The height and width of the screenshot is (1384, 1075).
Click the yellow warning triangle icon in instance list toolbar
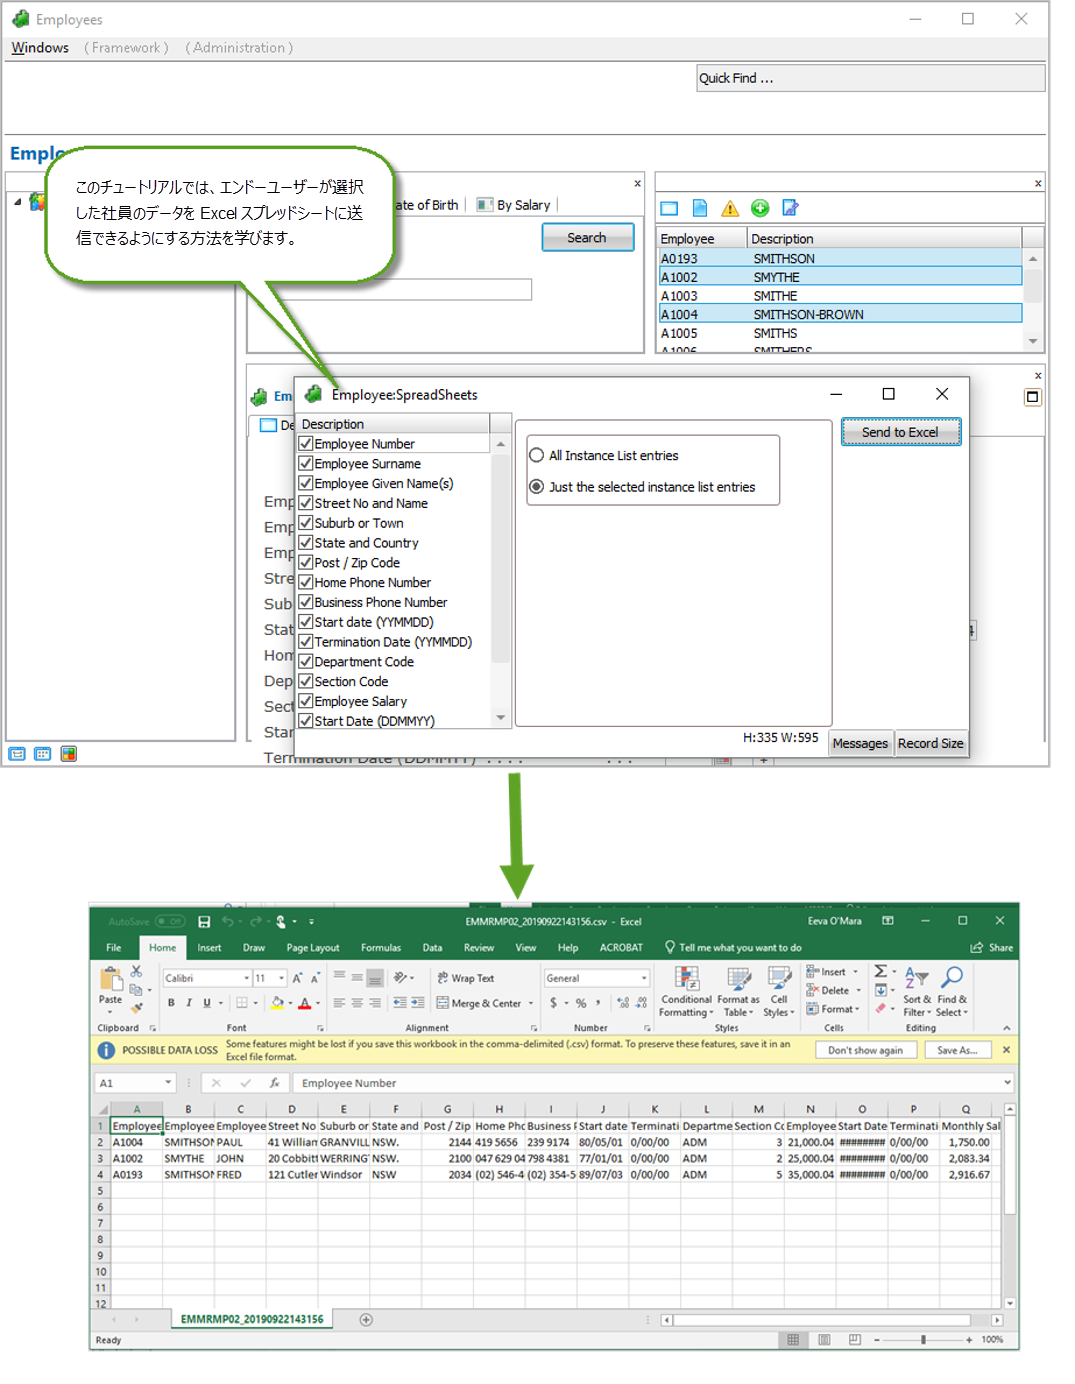click(730, 208)
